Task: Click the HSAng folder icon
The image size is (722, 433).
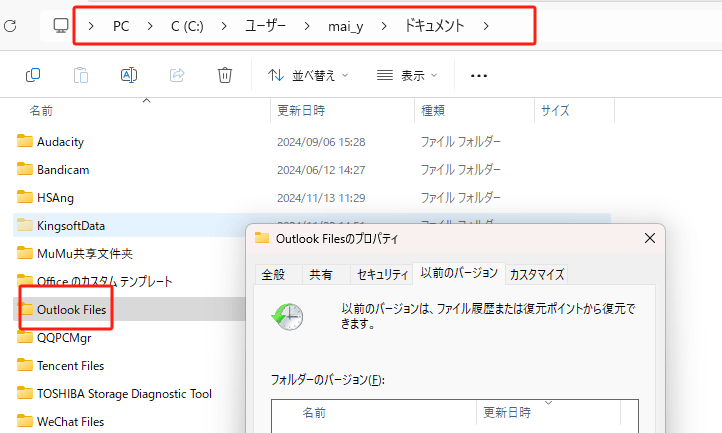Action: pyautogui.click(x=25, y=197)
